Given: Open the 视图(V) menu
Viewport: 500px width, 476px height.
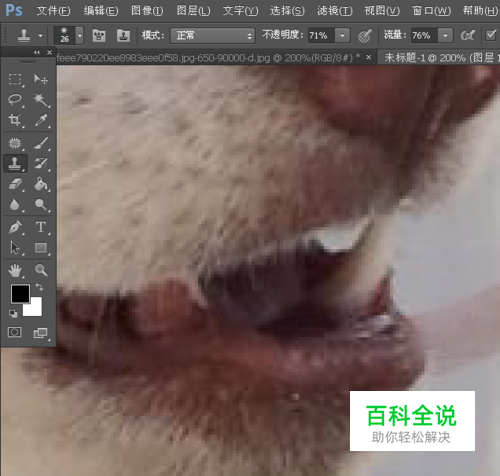Looking at the screenshot, I should coord(382,11).
